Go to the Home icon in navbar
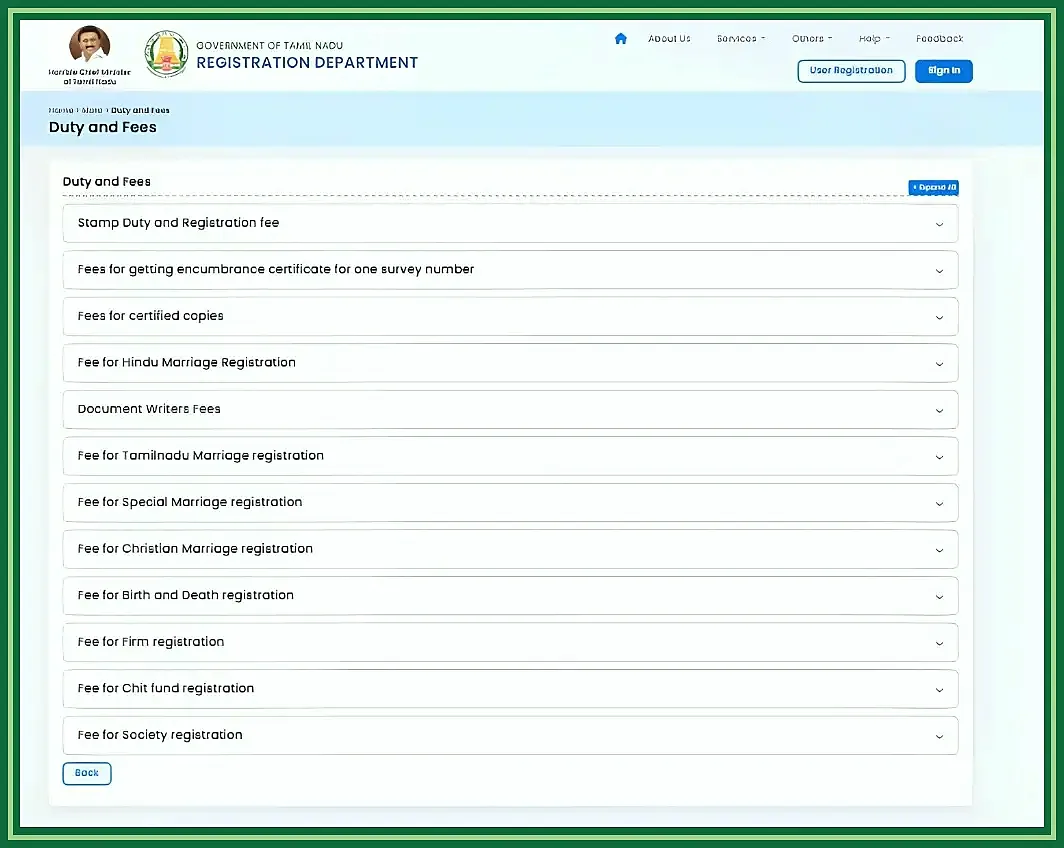The height and width of the screenshot is (848, 1064). (x=620, y=39)
